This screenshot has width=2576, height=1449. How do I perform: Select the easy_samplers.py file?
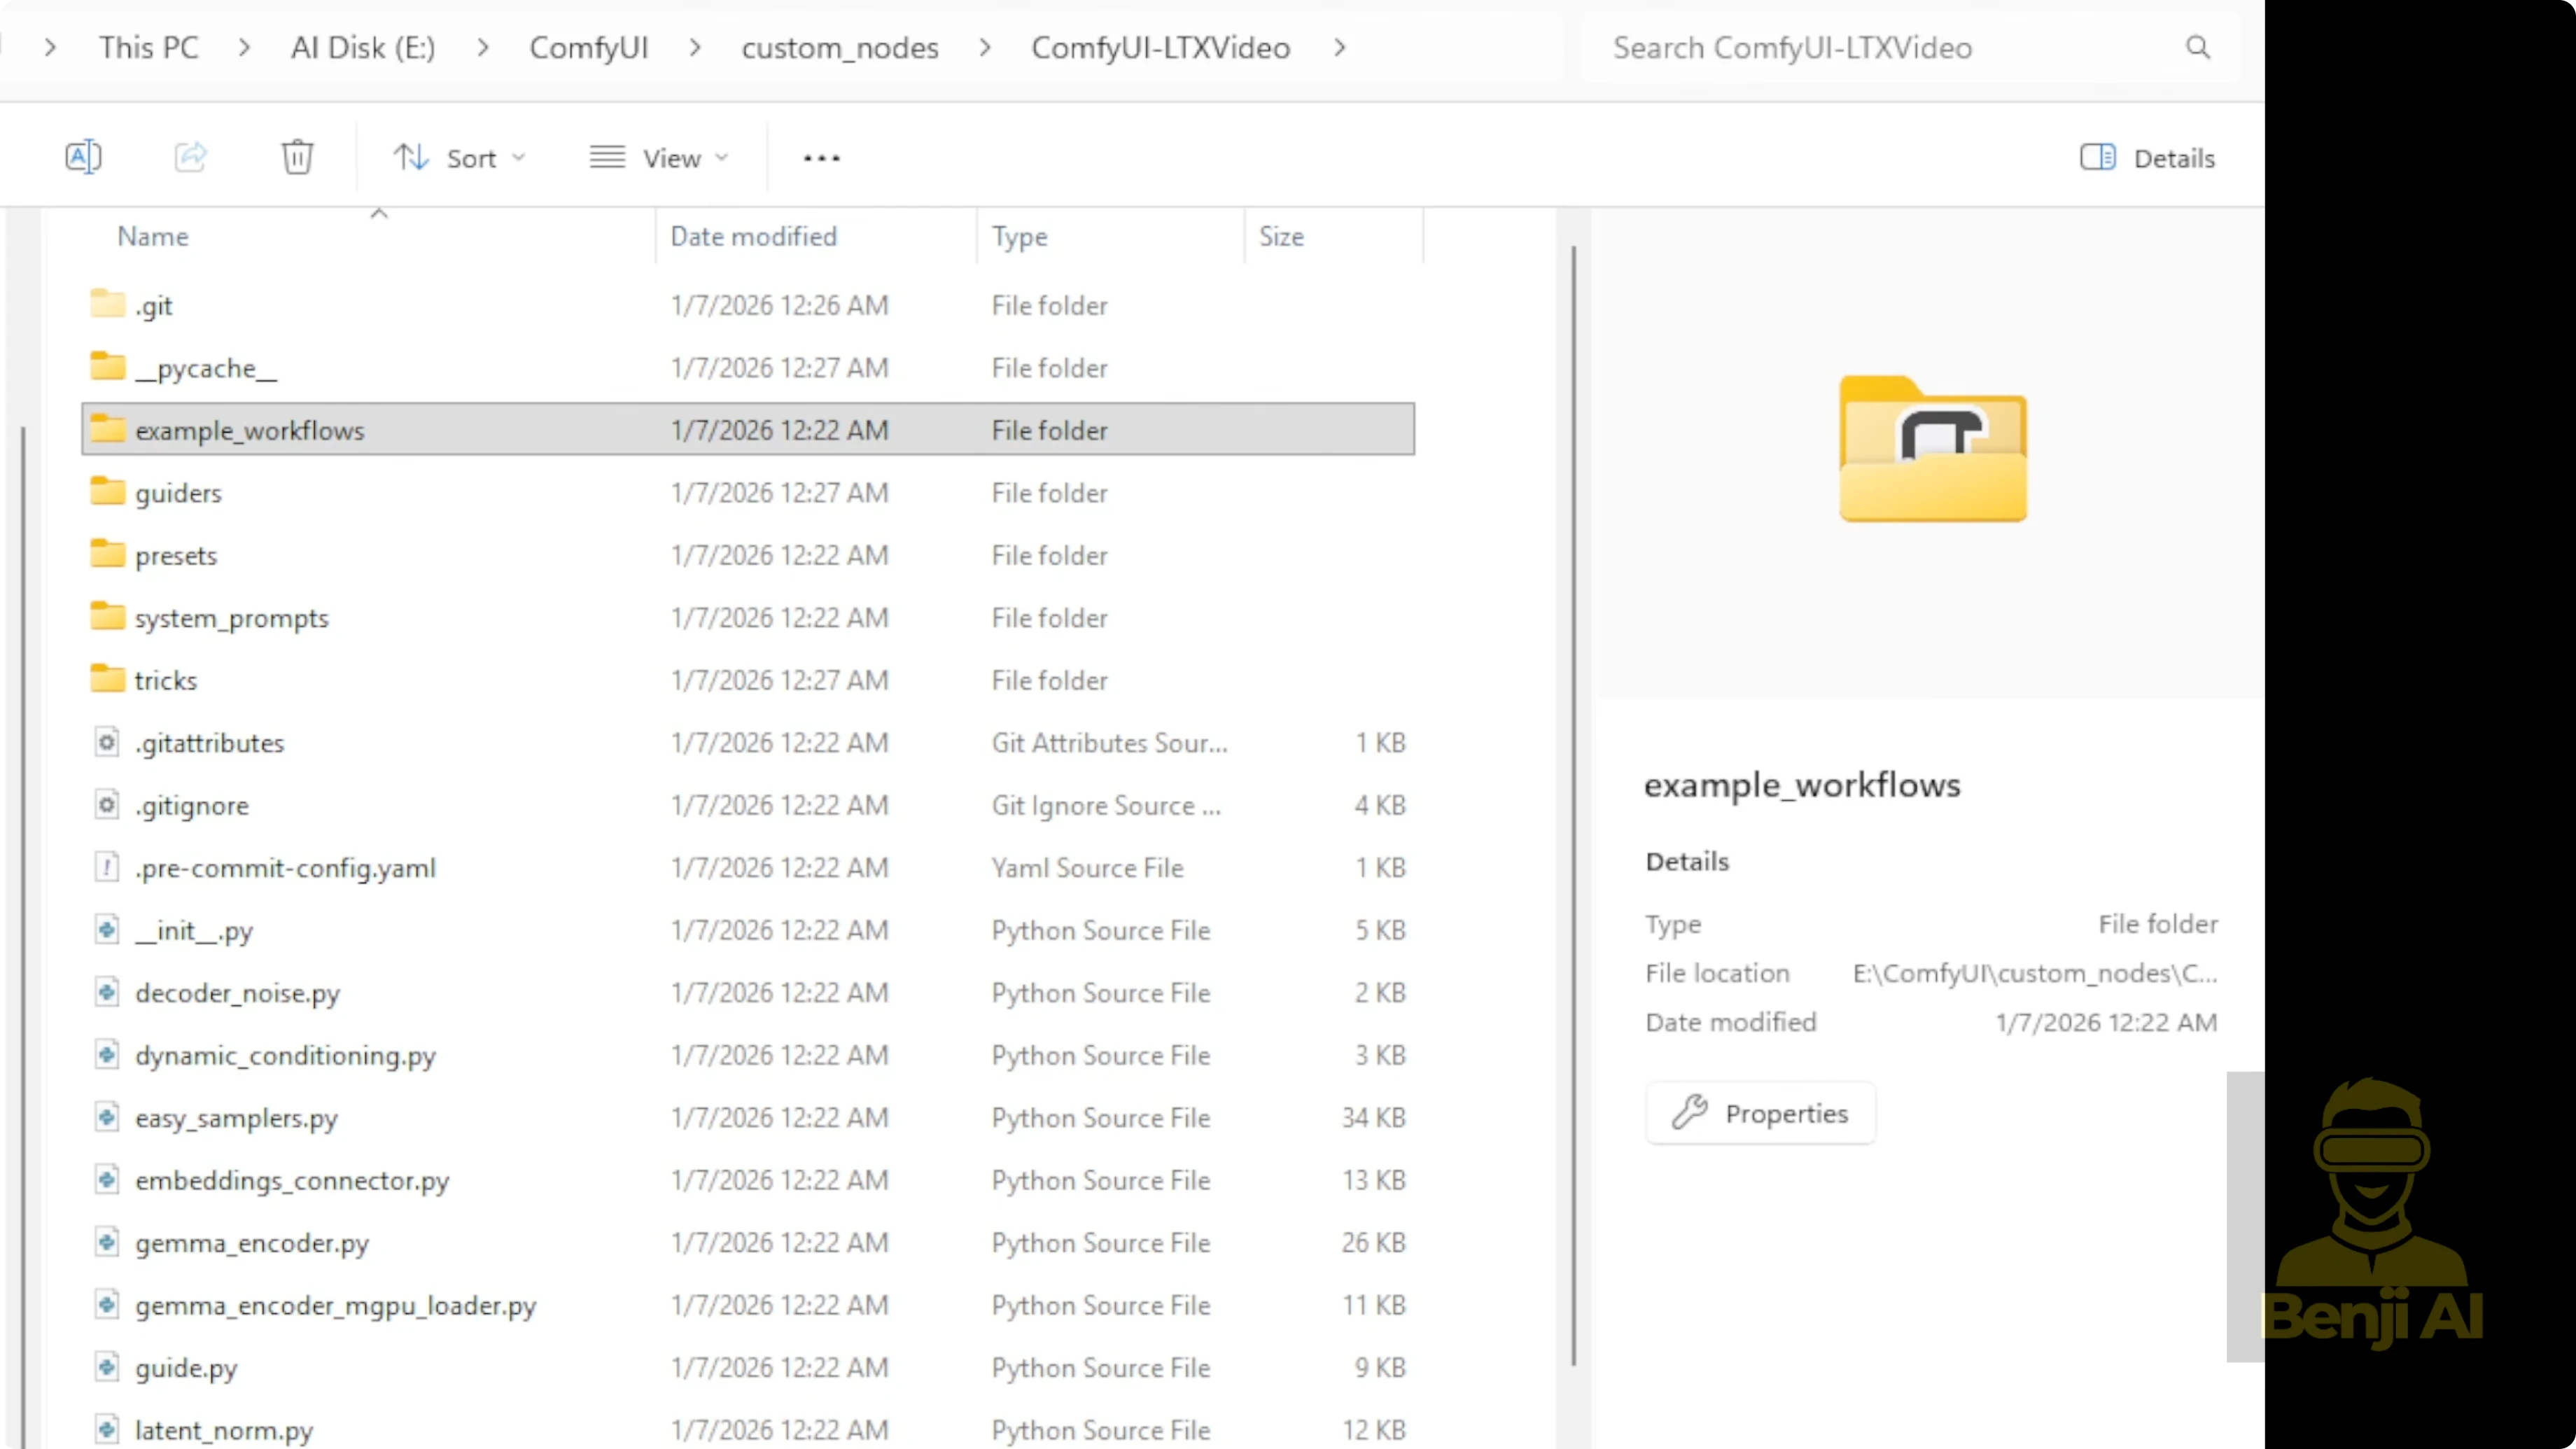236,1117
